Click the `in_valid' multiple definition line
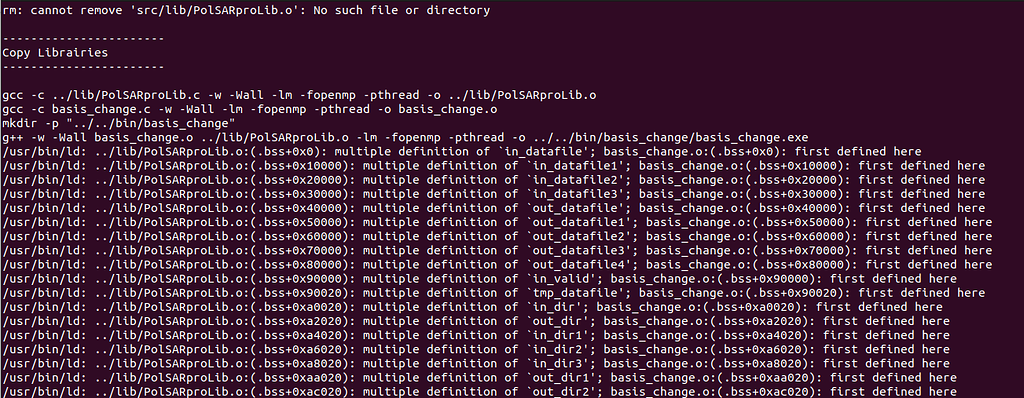1024x398 pixels. tap(479, 279)
